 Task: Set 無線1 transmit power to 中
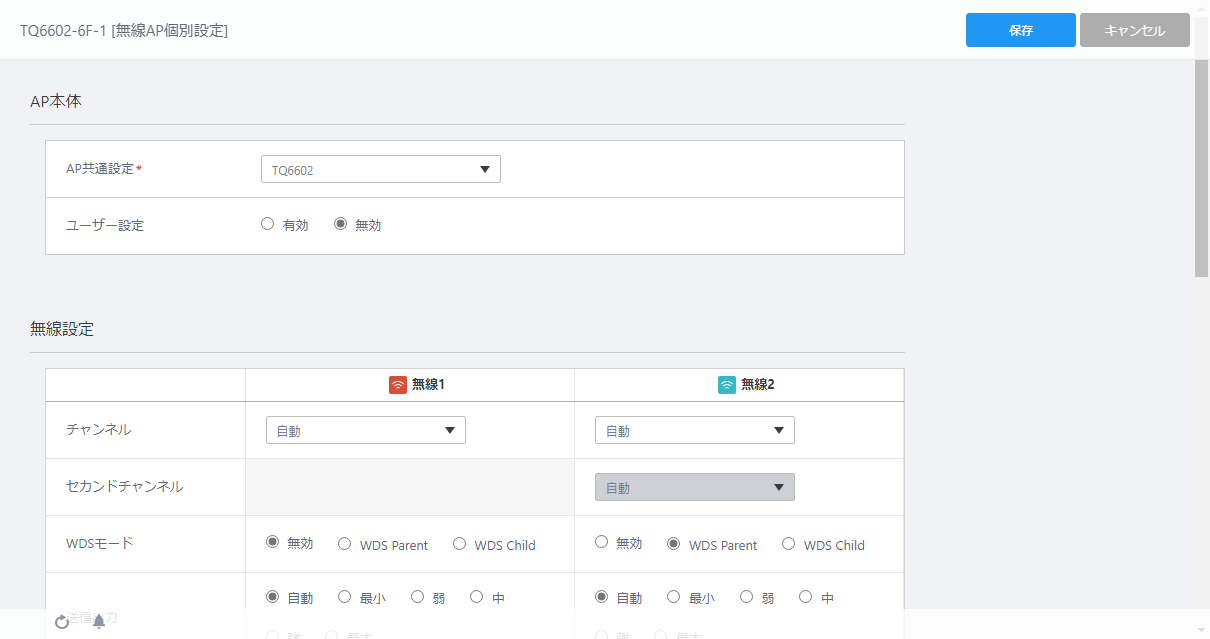pos(476,597)
